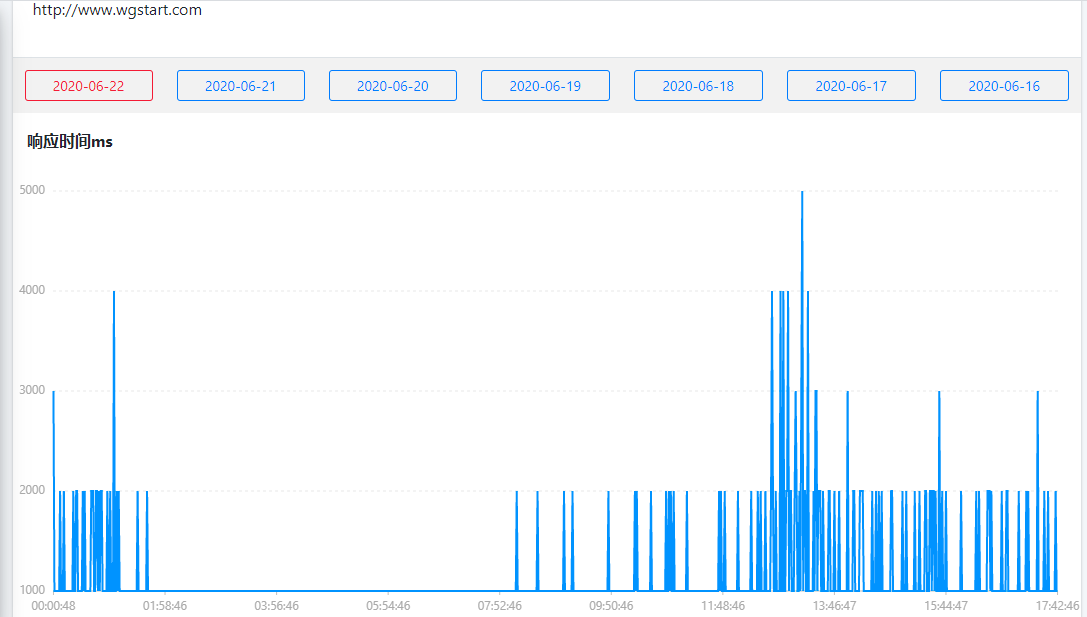The height and width of the screenshot is (617, 1087).
Task: View response times for 2020-06-17
Action: click(x=851, y=85)
